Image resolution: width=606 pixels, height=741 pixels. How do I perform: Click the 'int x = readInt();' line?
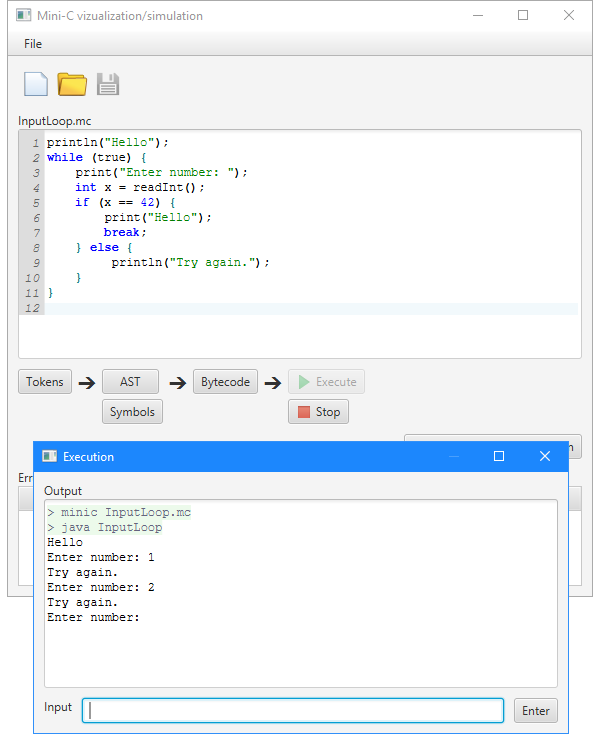click(x=140, y=188)
